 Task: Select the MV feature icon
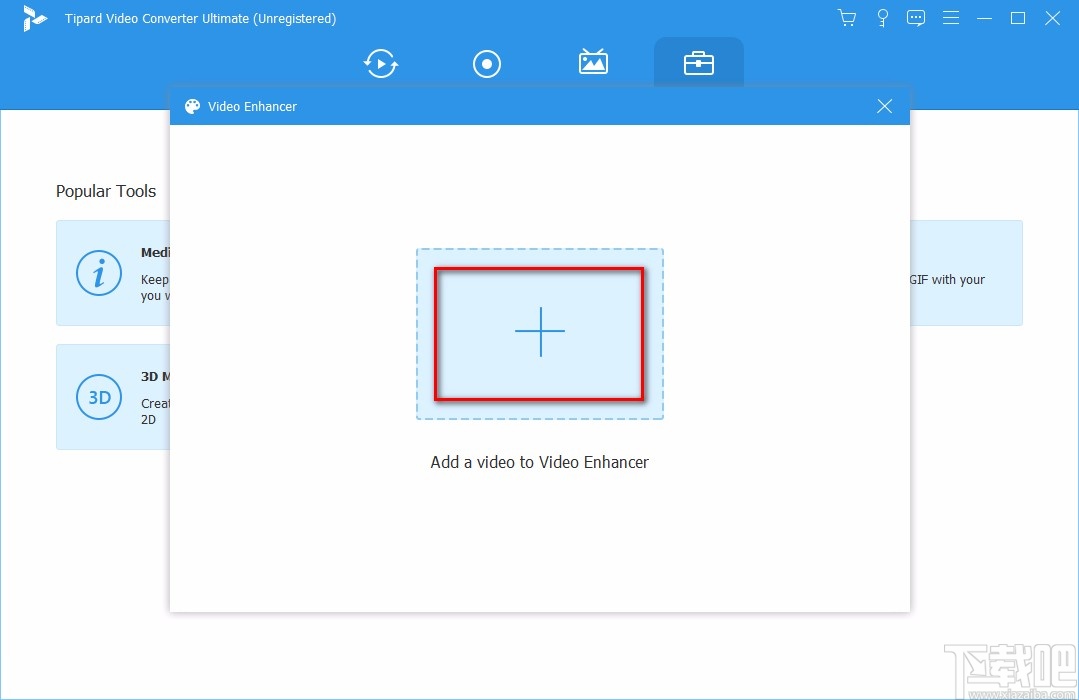593,62
